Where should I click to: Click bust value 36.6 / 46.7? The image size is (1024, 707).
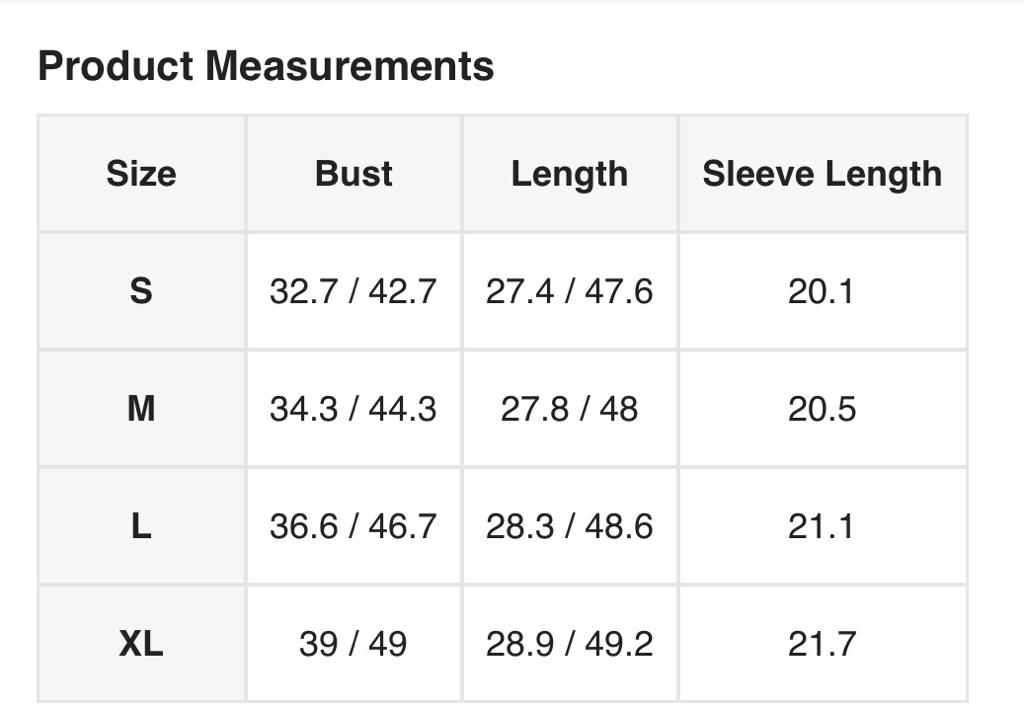click(353, 526)
